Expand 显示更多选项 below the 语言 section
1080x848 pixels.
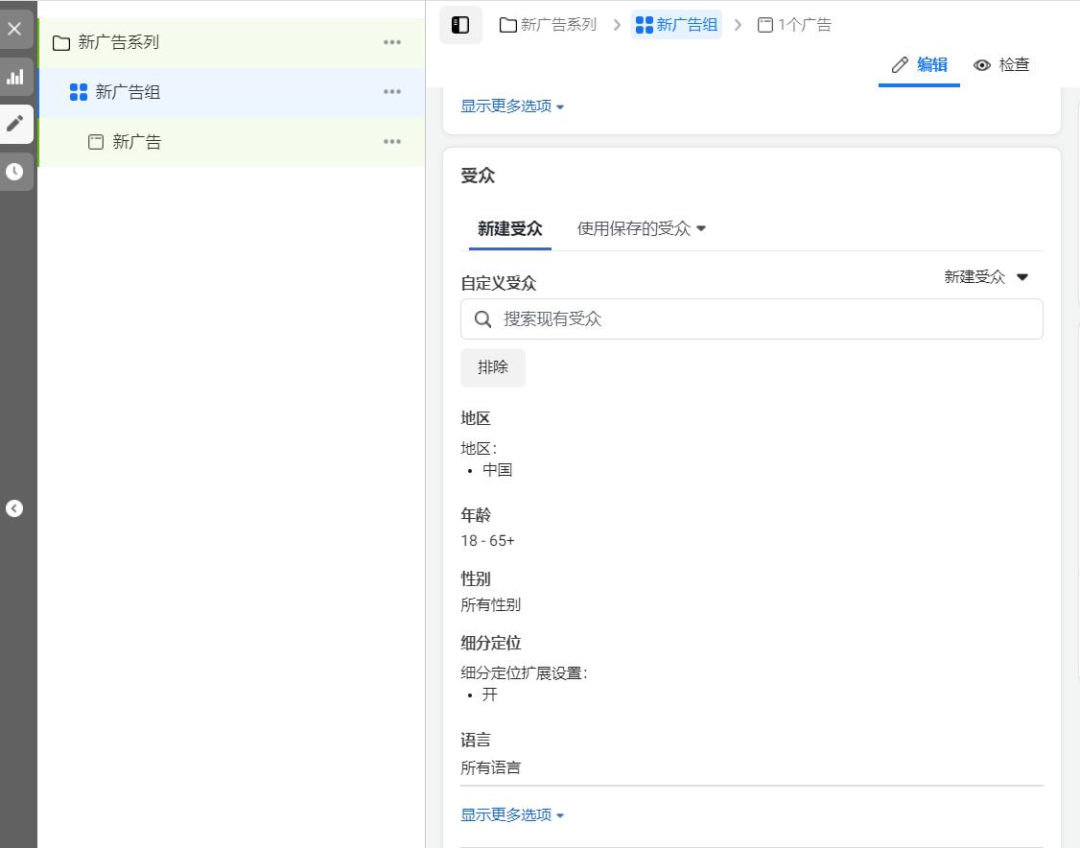[x=512, y=814]
